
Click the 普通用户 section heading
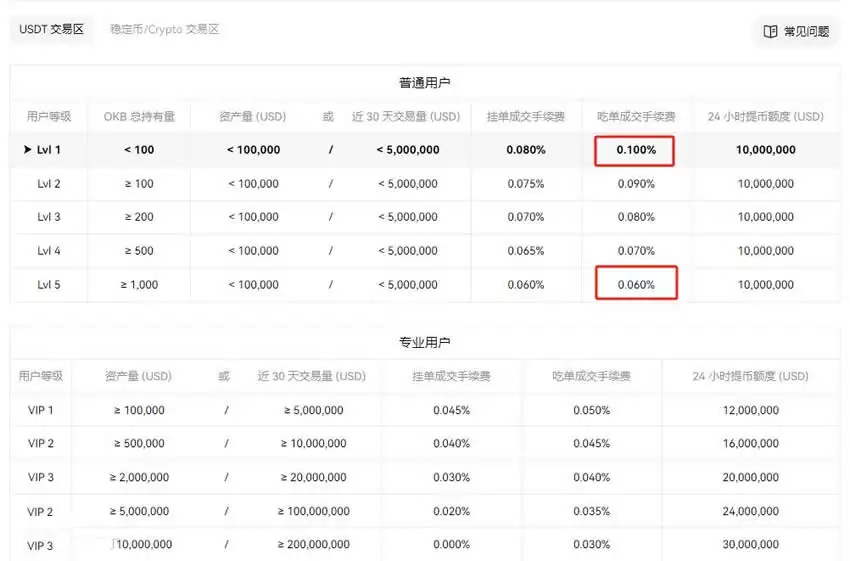click(x=424, y=83)
